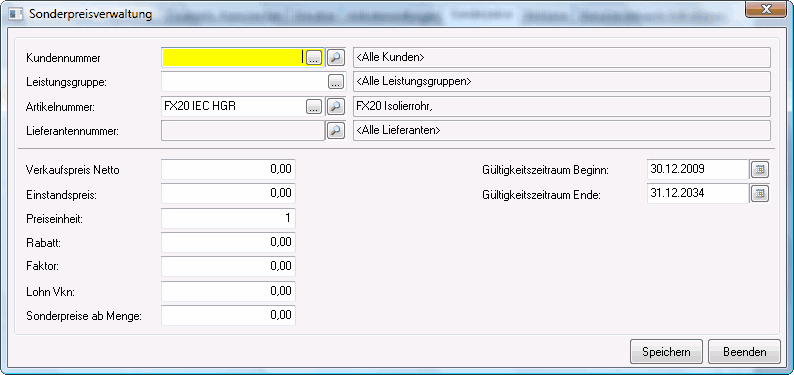This screenshot has width=794, height=375.
Task: Click the Einstandspreis value field
Action: [x=228, y=193]
